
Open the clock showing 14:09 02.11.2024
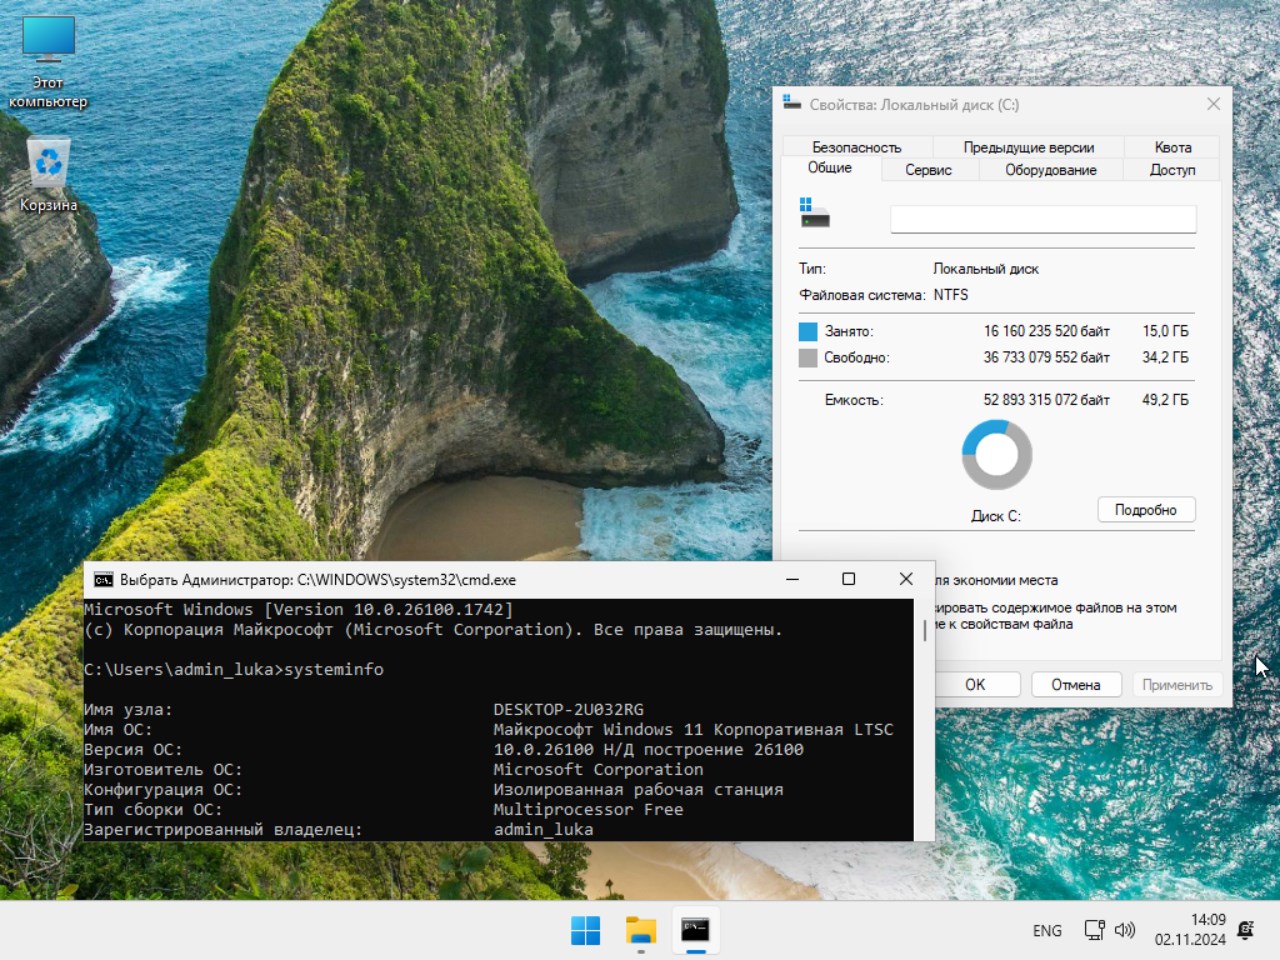1190,930
